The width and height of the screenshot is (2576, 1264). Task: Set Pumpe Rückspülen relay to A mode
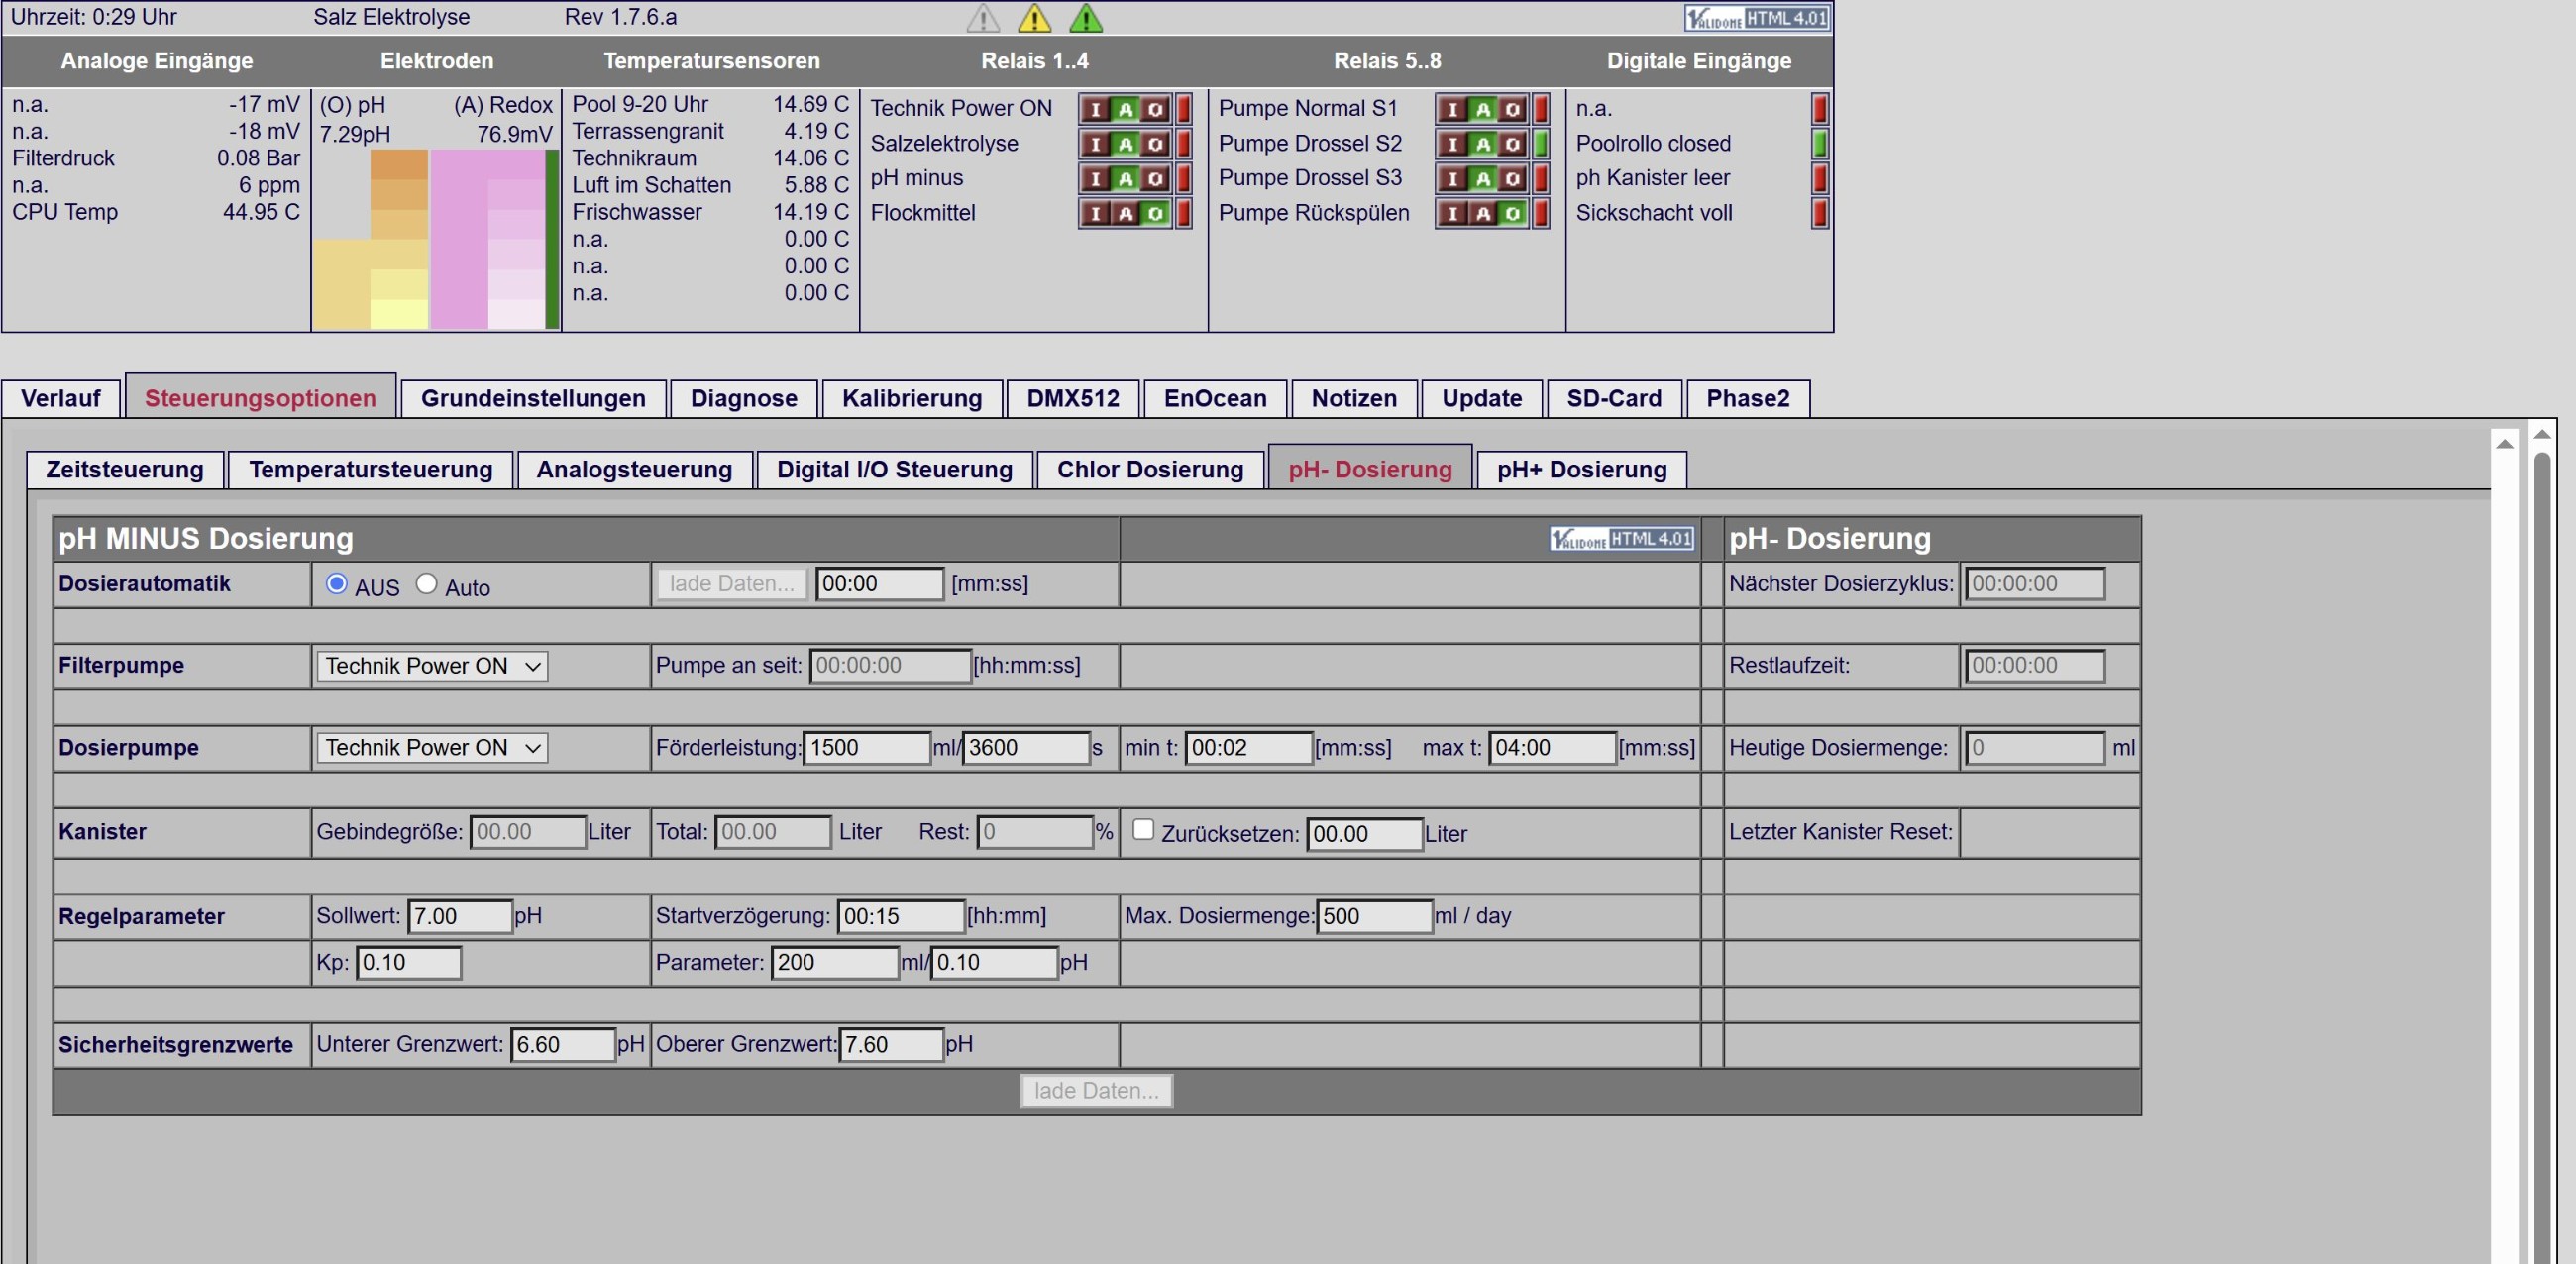click(1483, 213)
